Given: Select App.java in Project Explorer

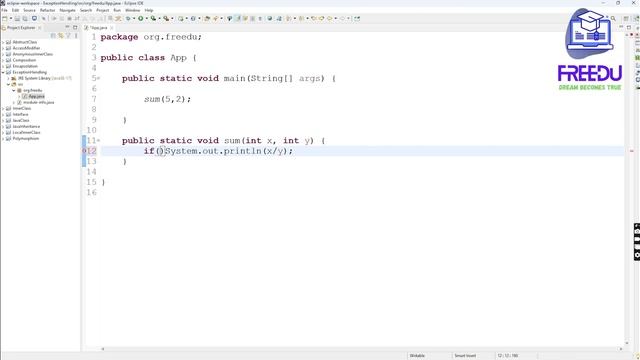Looking at the screenshot, I should pos(33,96).
